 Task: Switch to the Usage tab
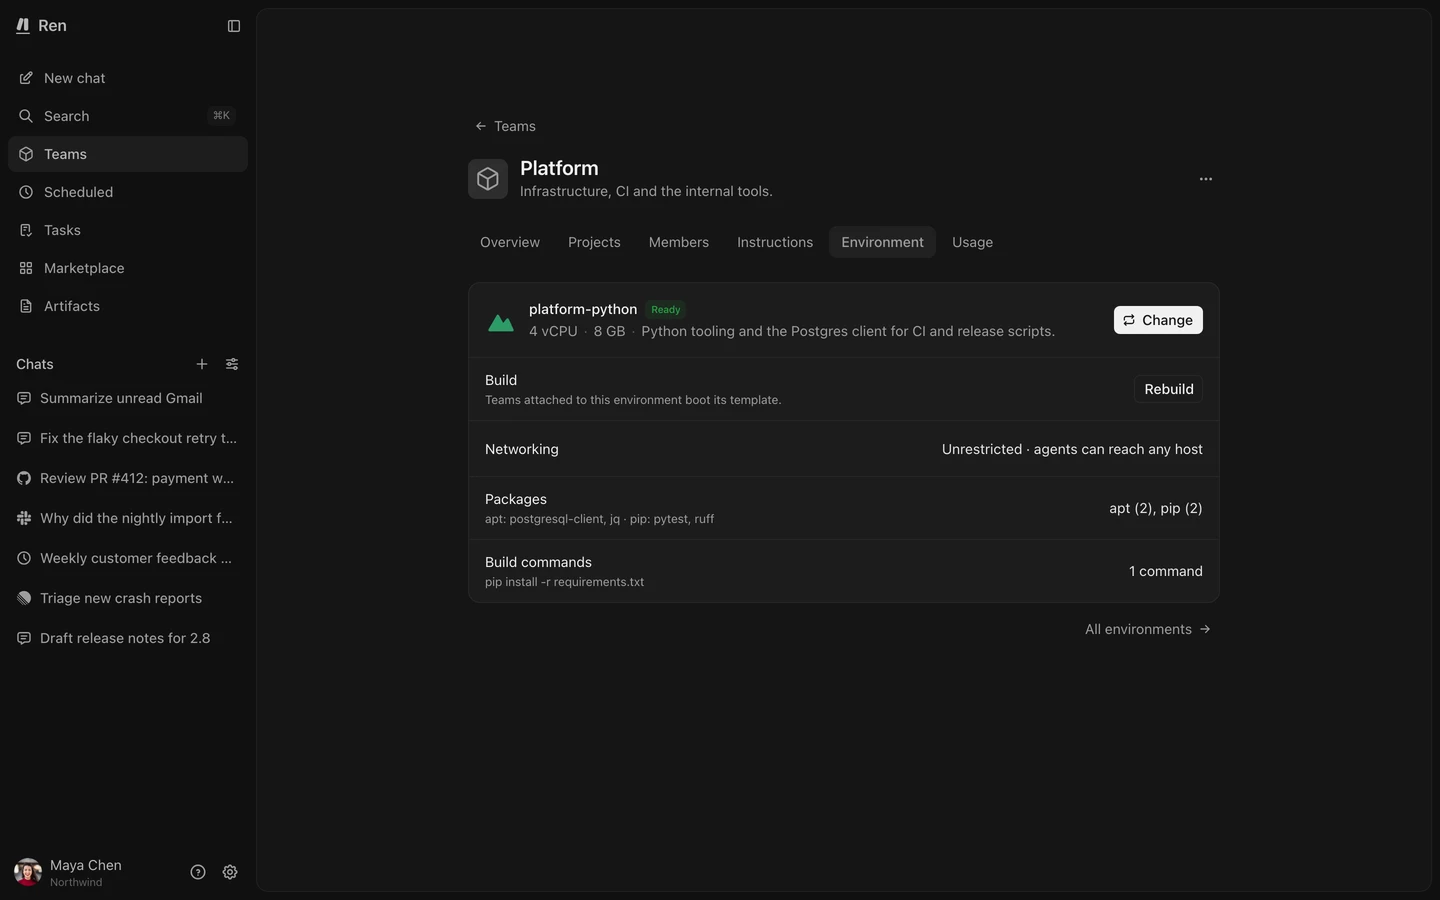(972, 242)
